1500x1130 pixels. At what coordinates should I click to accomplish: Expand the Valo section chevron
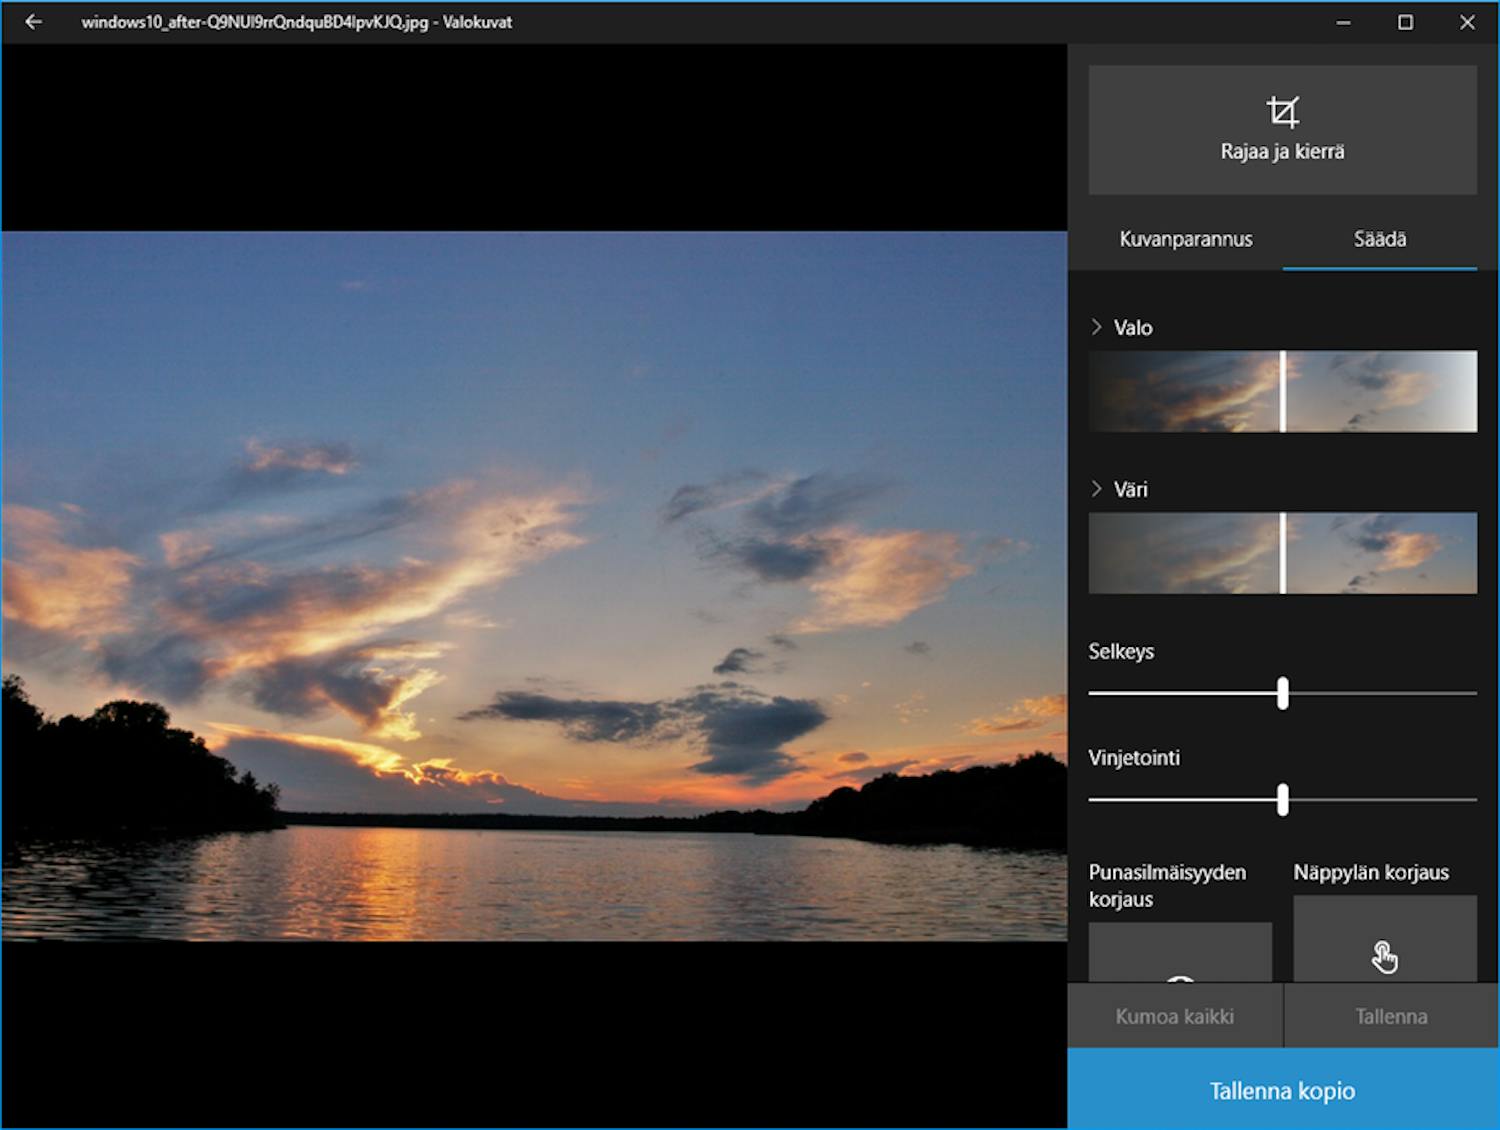tap(1097, 327)
